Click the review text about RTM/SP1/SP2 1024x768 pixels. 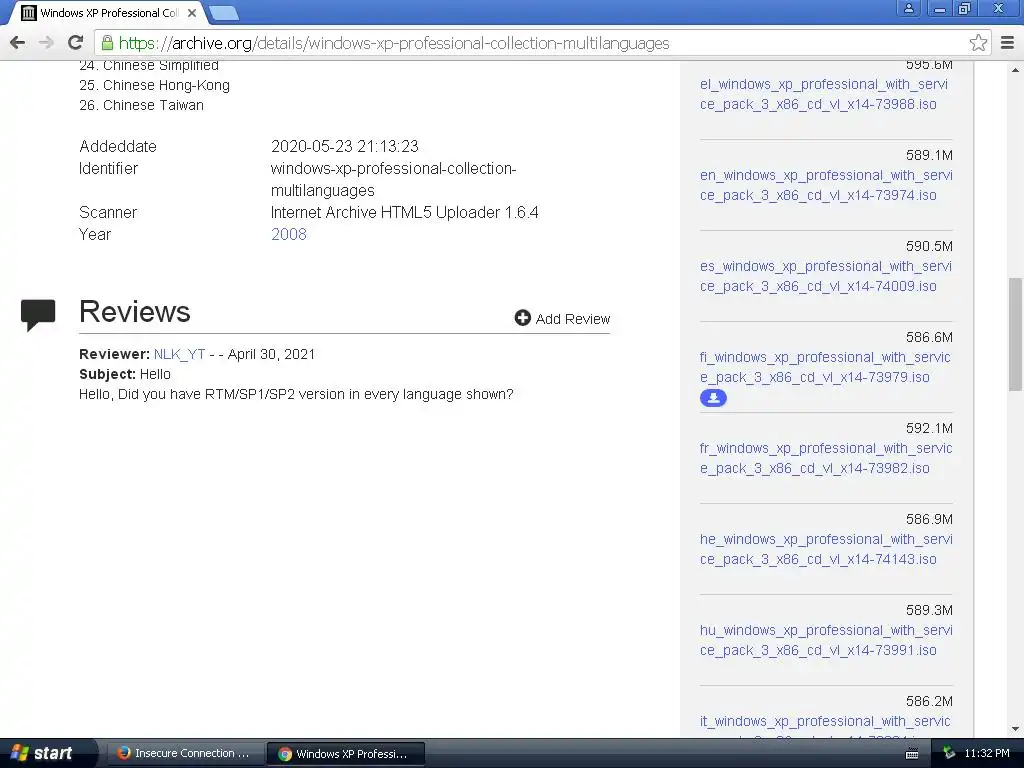point(296,394)
